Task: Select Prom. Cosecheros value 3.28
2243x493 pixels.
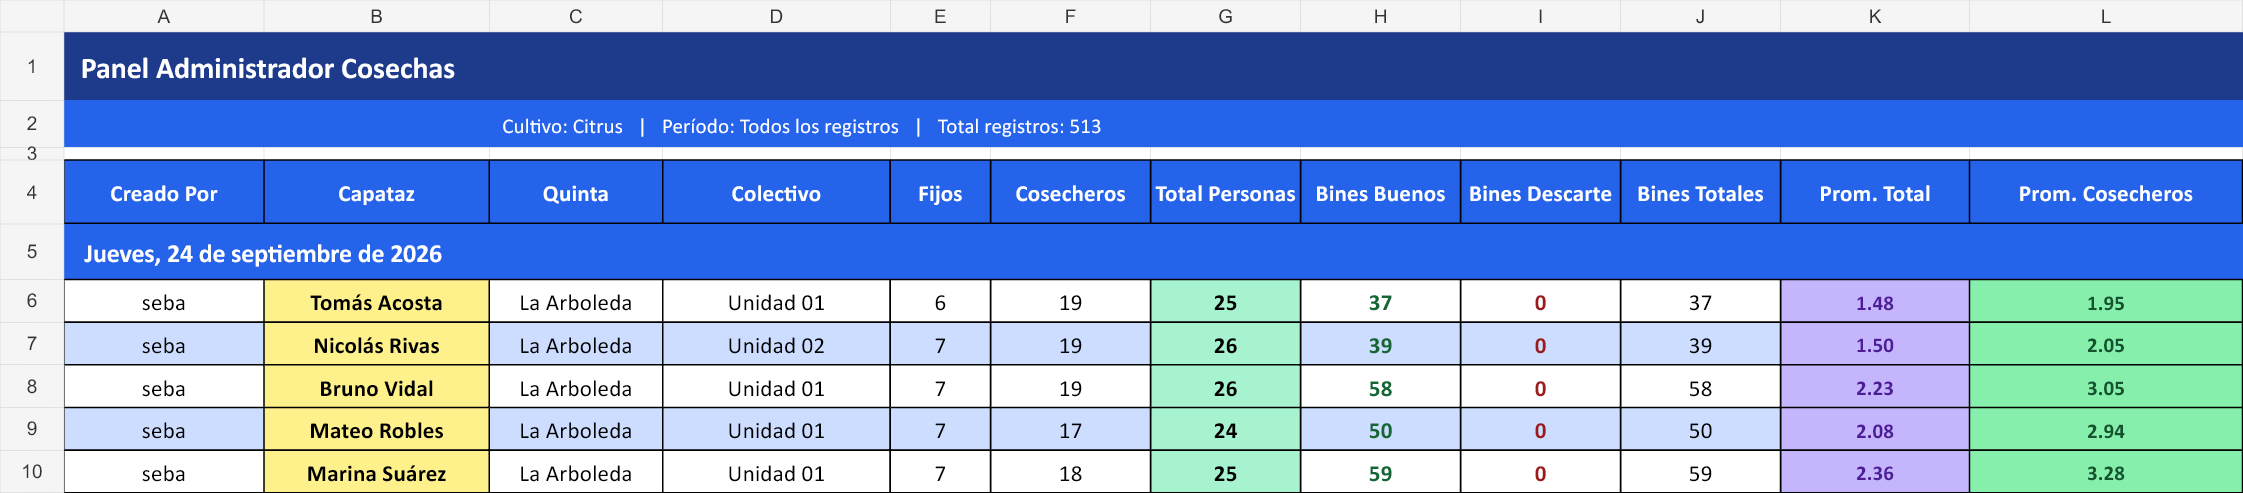Action: 2106,473
